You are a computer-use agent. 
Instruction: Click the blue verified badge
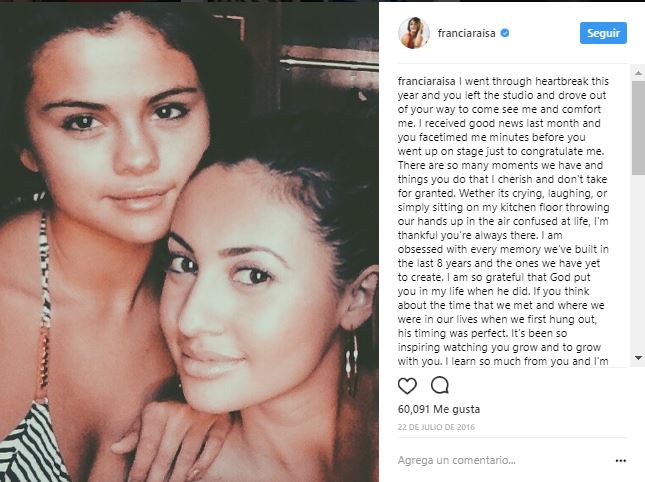point(505,33)
